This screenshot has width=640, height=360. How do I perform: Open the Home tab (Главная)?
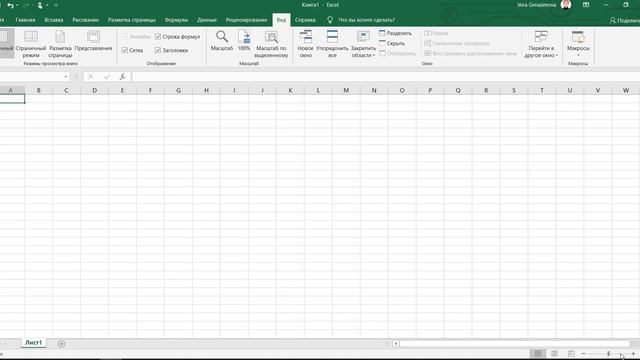click(25, 20)
